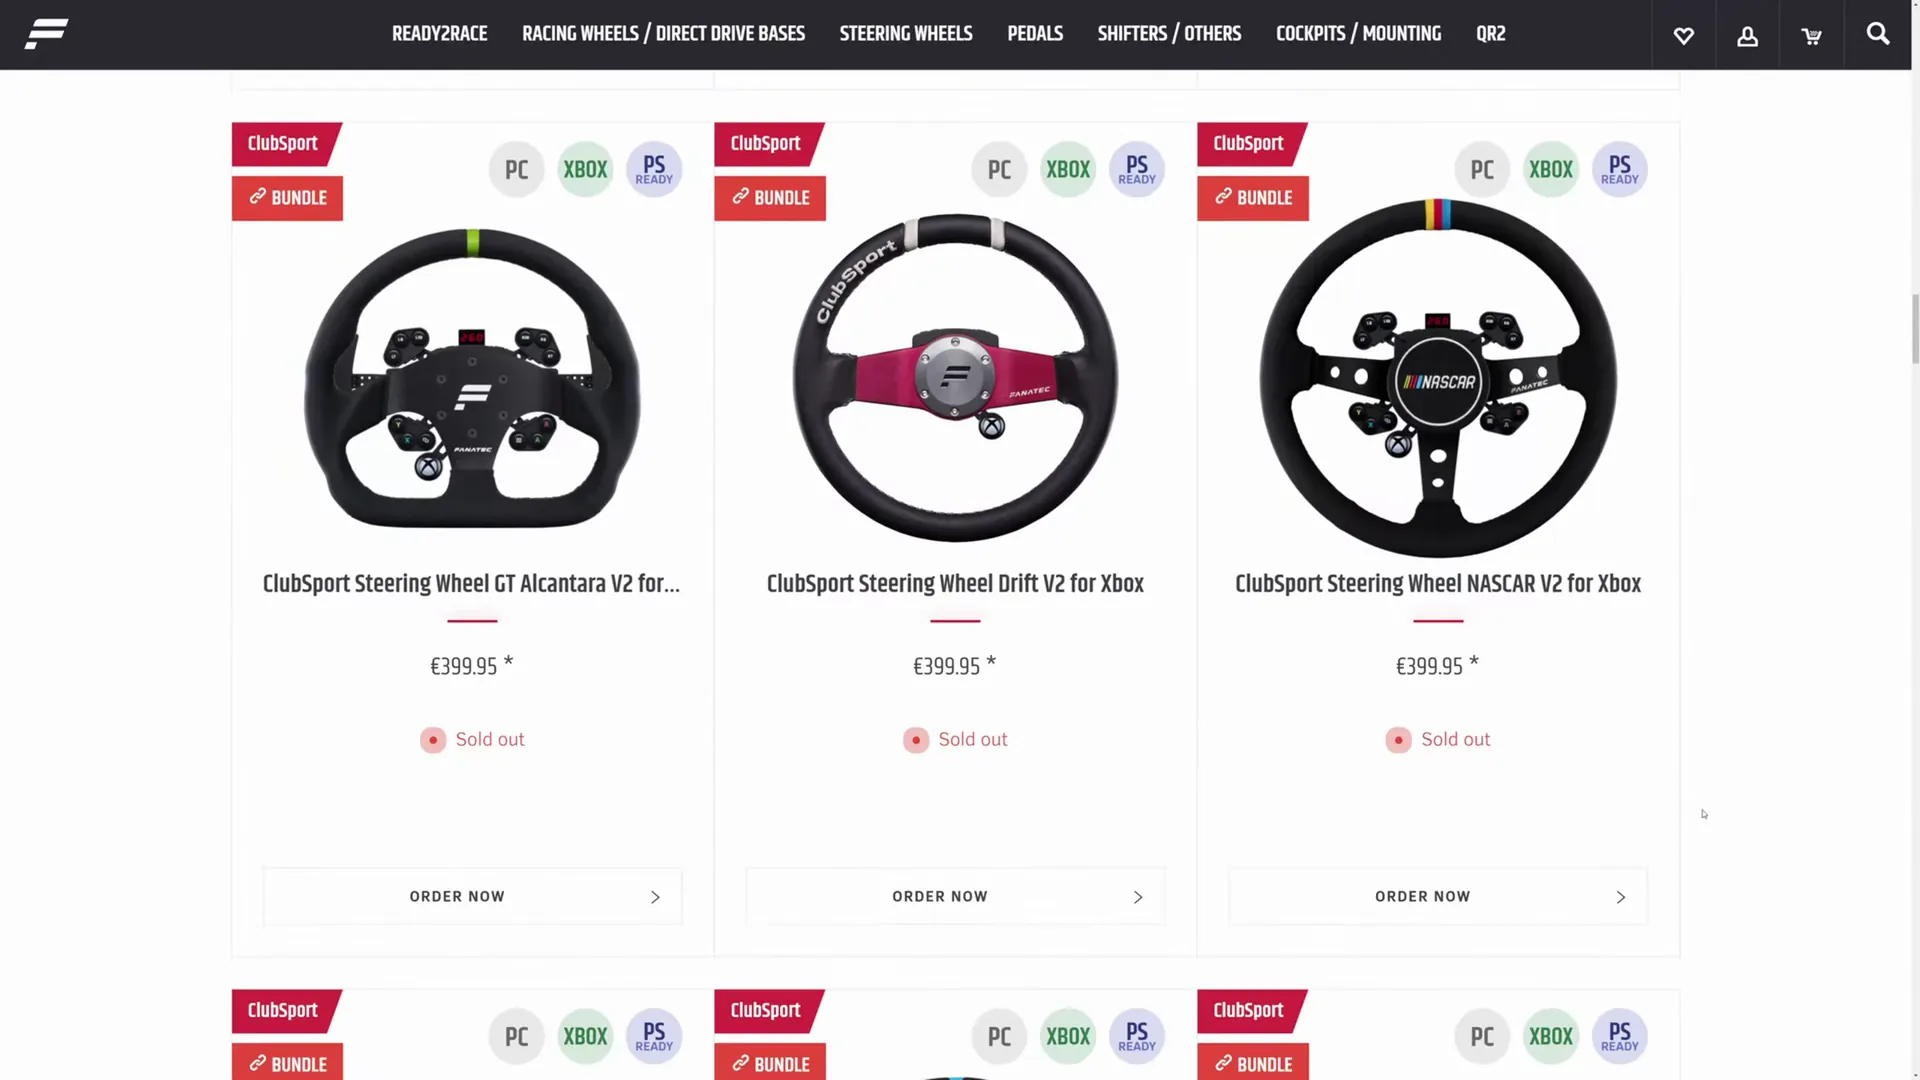The width and height of the screenshot is (1920, 1080).
Task: Click €399.95 price on NASCAR V2 card
Action: [x=1437, y=666]
